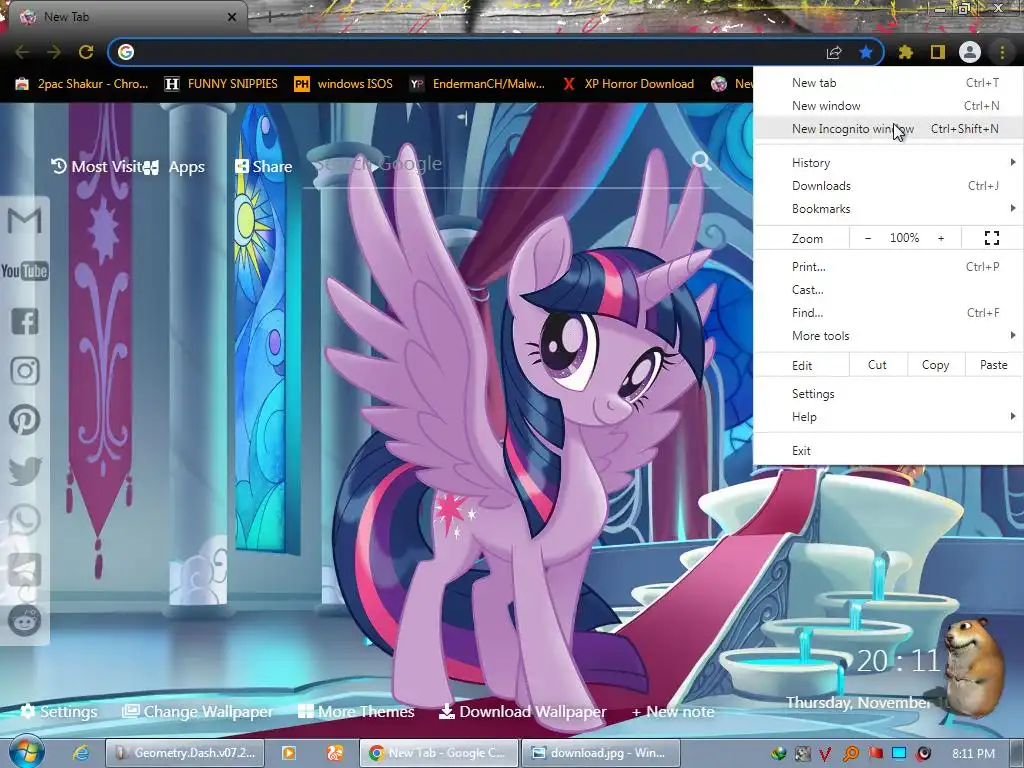Open Telegram from the left sidebar
The height and width of the screenshot is (768, 1024).
coord(25,570)
